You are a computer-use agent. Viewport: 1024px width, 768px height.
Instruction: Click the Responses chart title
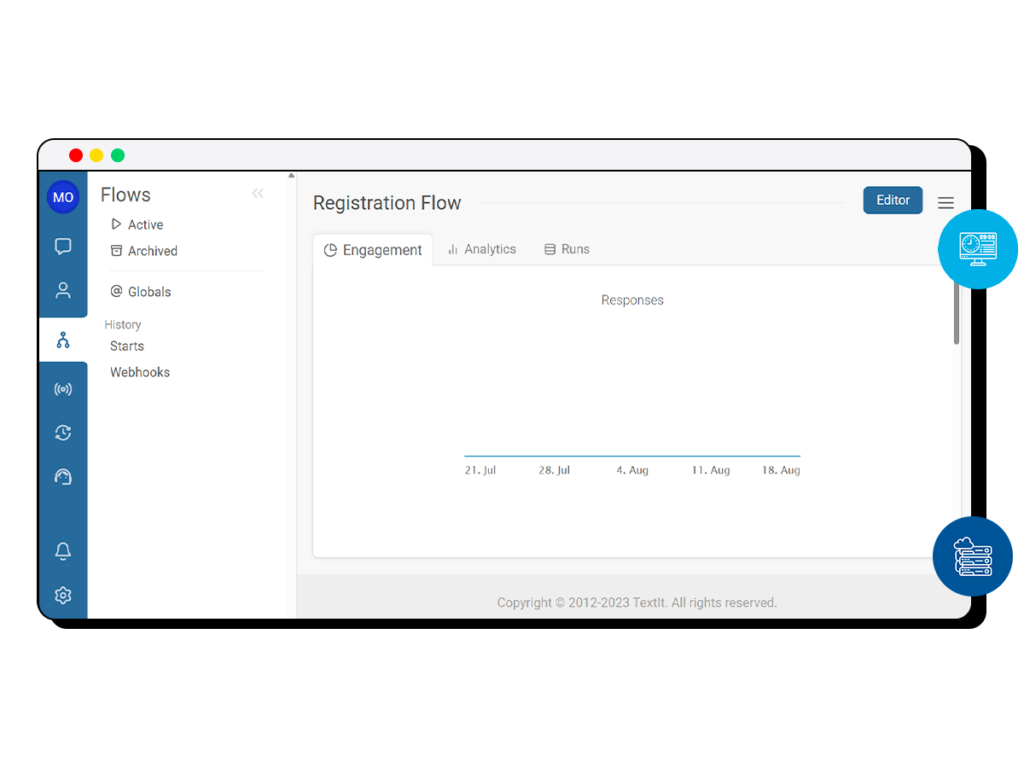pyautogui.click(x=632, y=300)
